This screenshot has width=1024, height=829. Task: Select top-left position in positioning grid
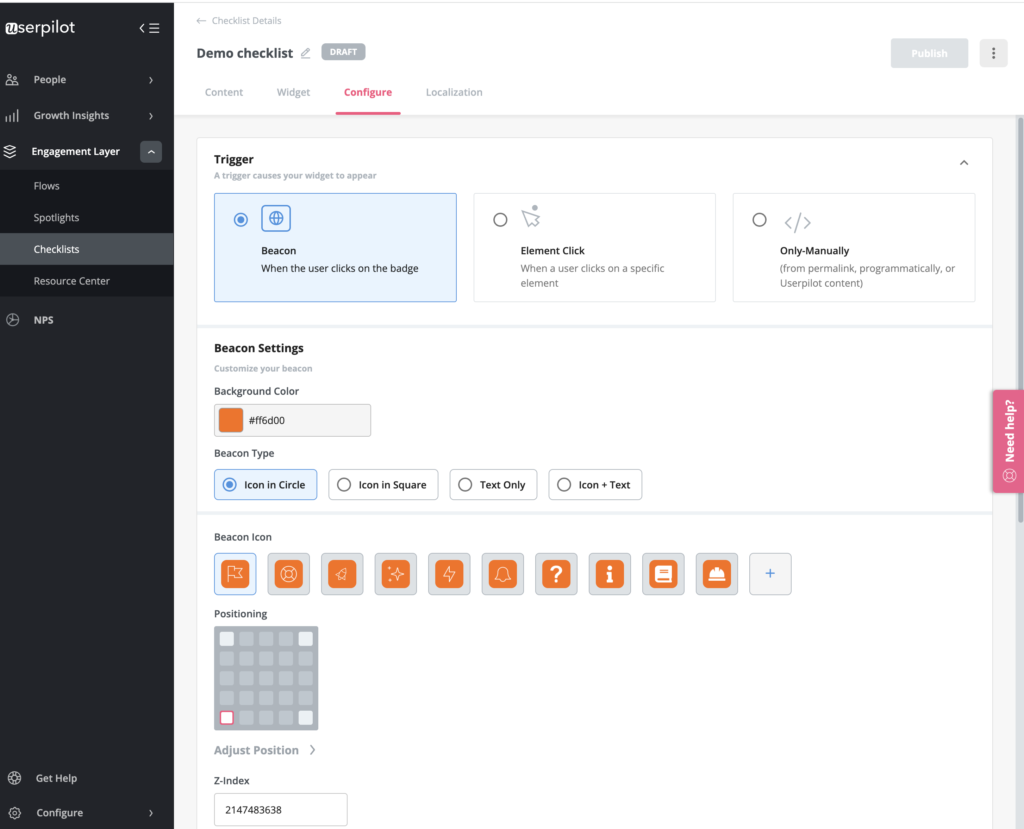click(x=227, y=639)
